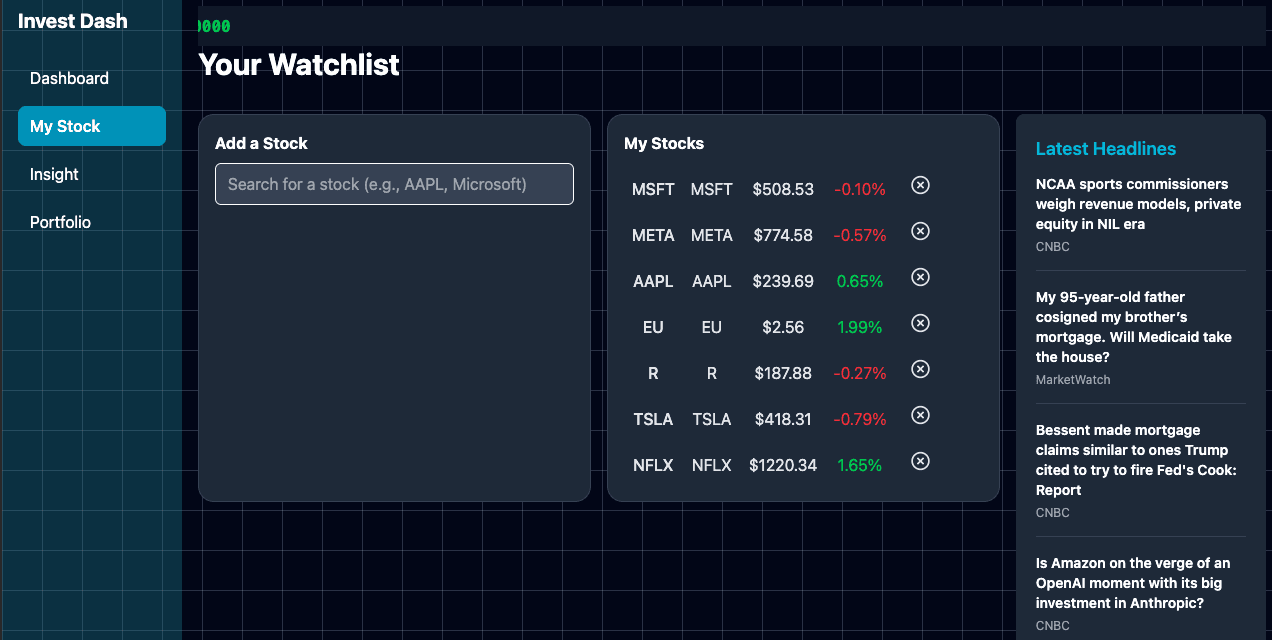Screen dimensions: 1272x640
Task: Click the NFLX price $1220.34
Action: [x=783, y=465]
